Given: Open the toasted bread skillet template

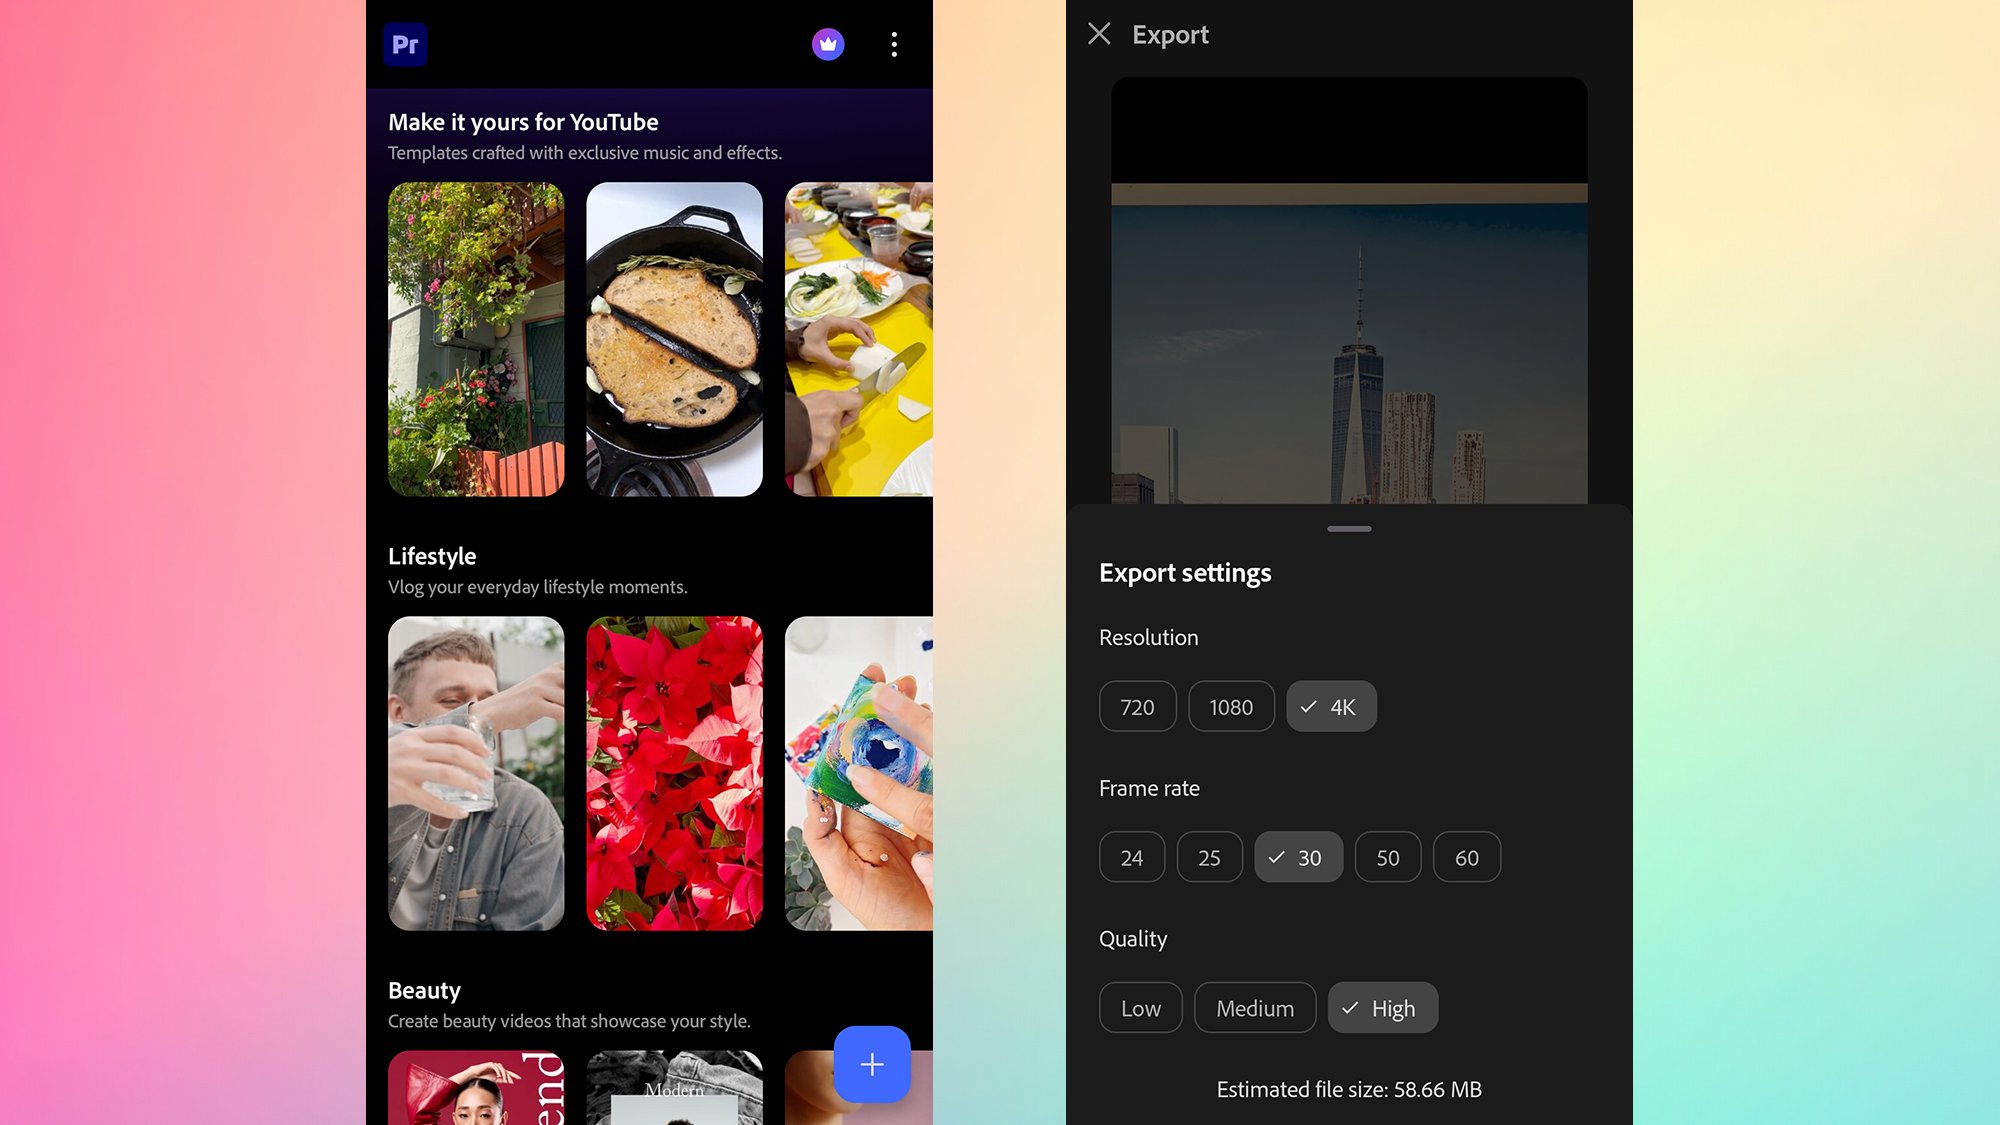Looking at the screenshot, I should 674,339.
